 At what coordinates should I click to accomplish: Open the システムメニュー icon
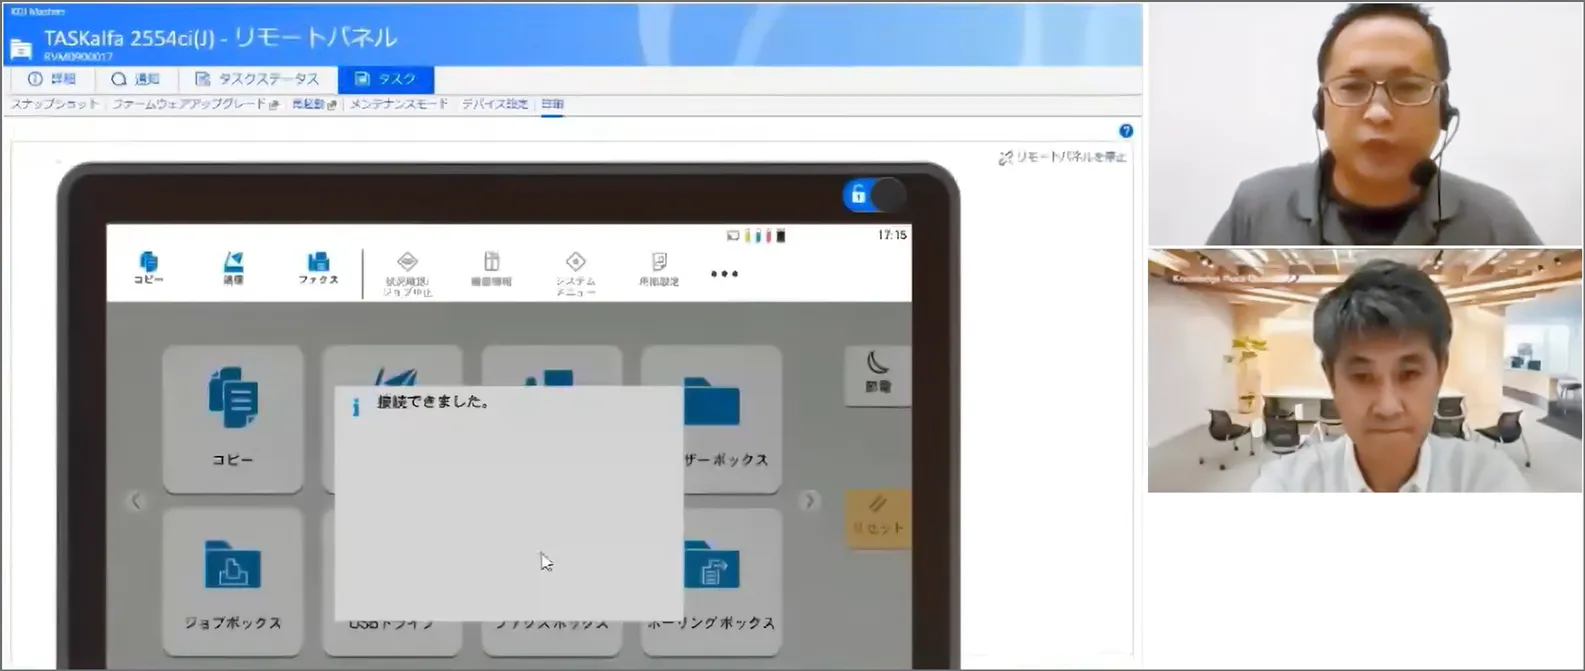tap(575, 274)
